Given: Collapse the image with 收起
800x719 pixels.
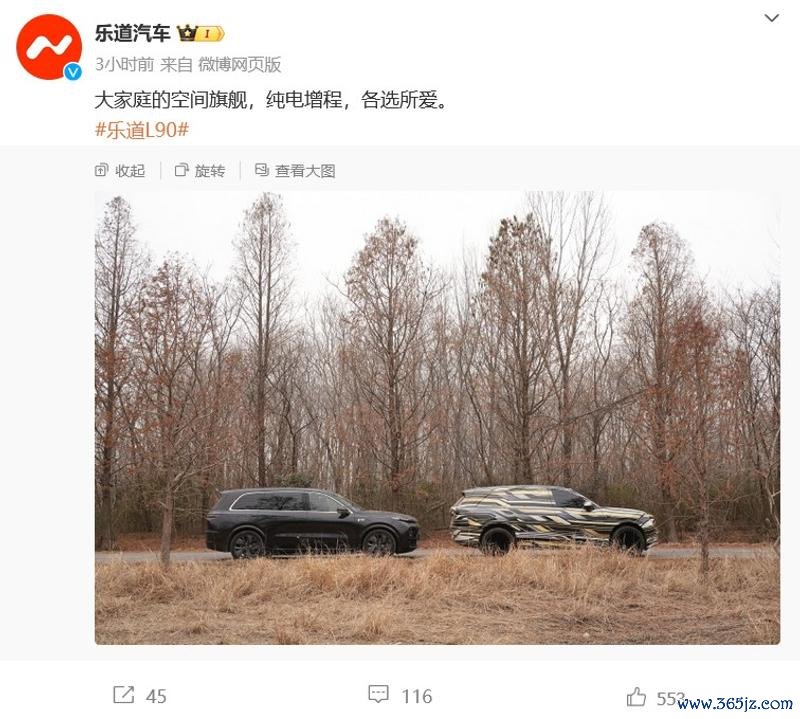Looking at the screenshot, I should click(130, 170).
